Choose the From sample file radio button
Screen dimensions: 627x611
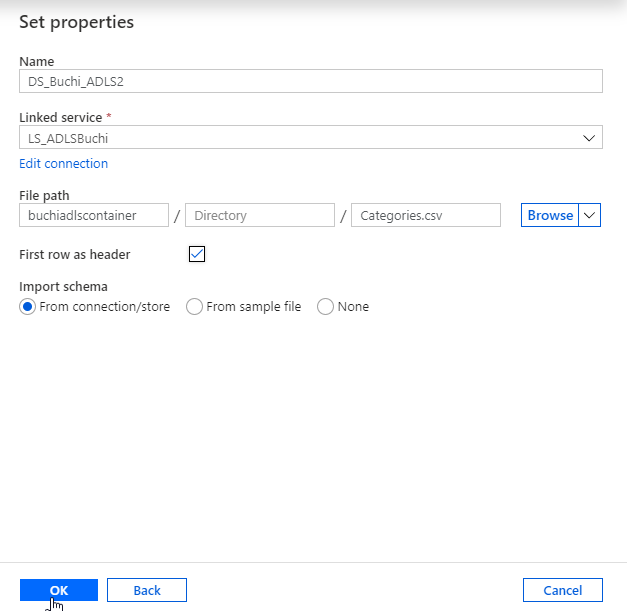tap(195, 307)
